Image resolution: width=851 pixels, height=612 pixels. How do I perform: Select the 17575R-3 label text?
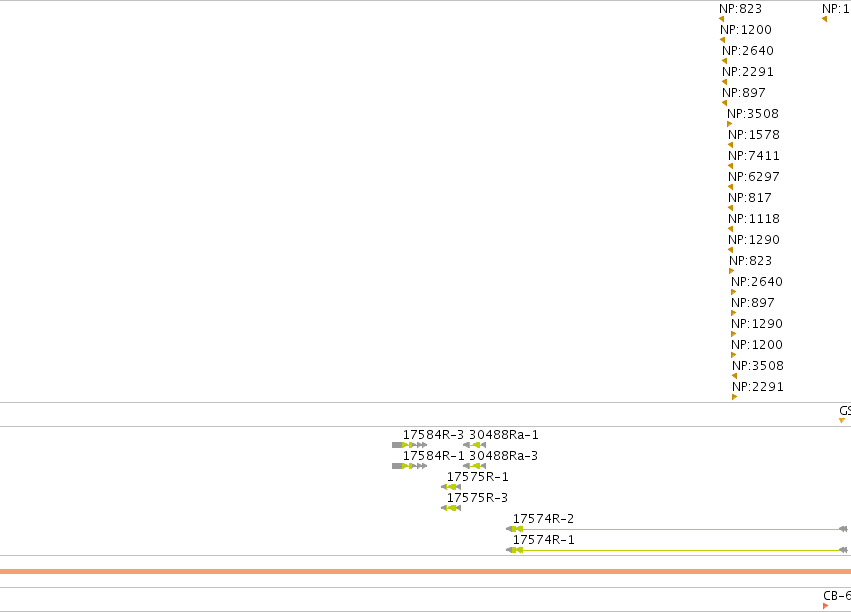click(x=478, y=498)
